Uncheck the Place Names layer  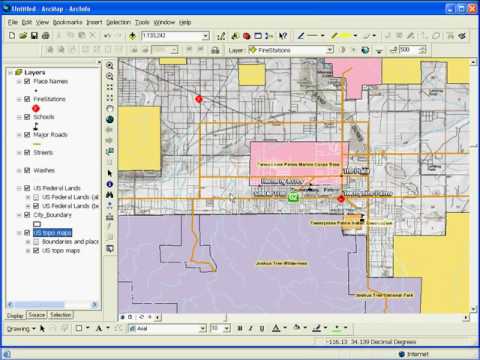tap(27, 81)
